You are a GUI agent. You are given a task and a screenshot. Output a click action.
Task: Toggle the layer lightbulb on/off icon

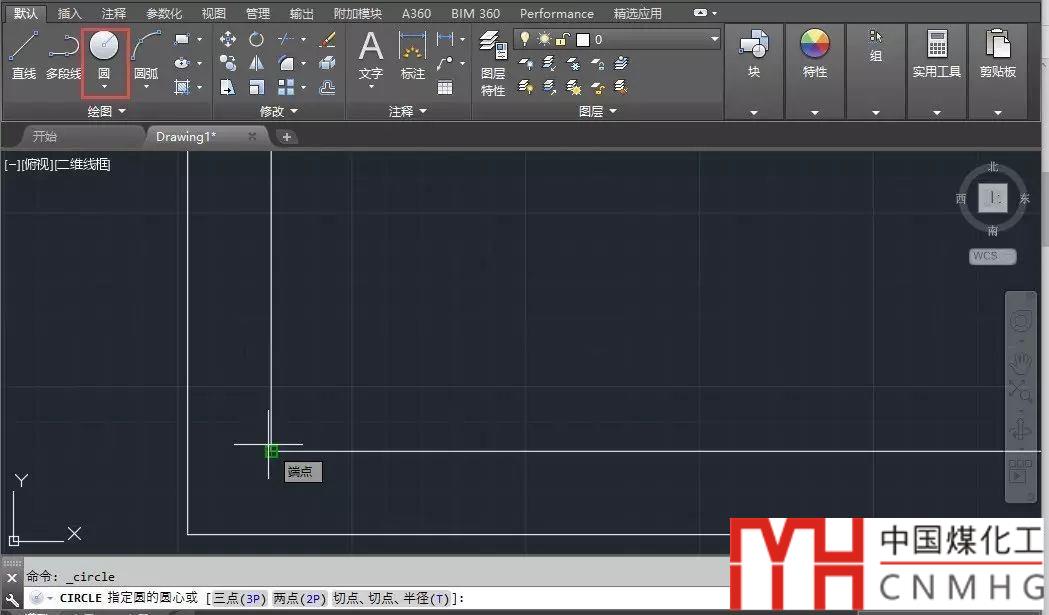[x=524, y=39]
